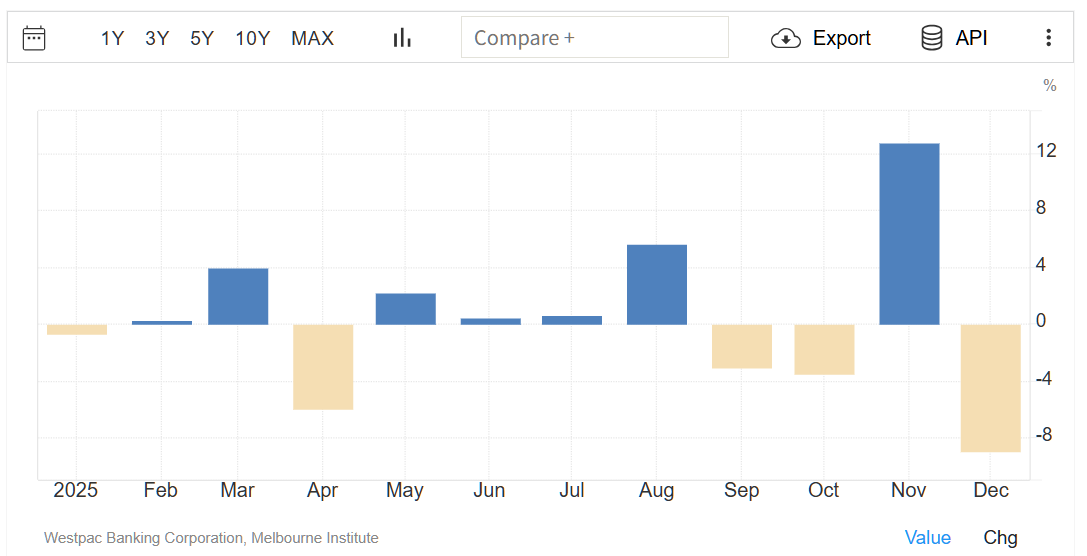Image resolution: width=1087 pixels, height=556 pixels.
Task: Click the April negative bar
Action: tap(323, 367)
